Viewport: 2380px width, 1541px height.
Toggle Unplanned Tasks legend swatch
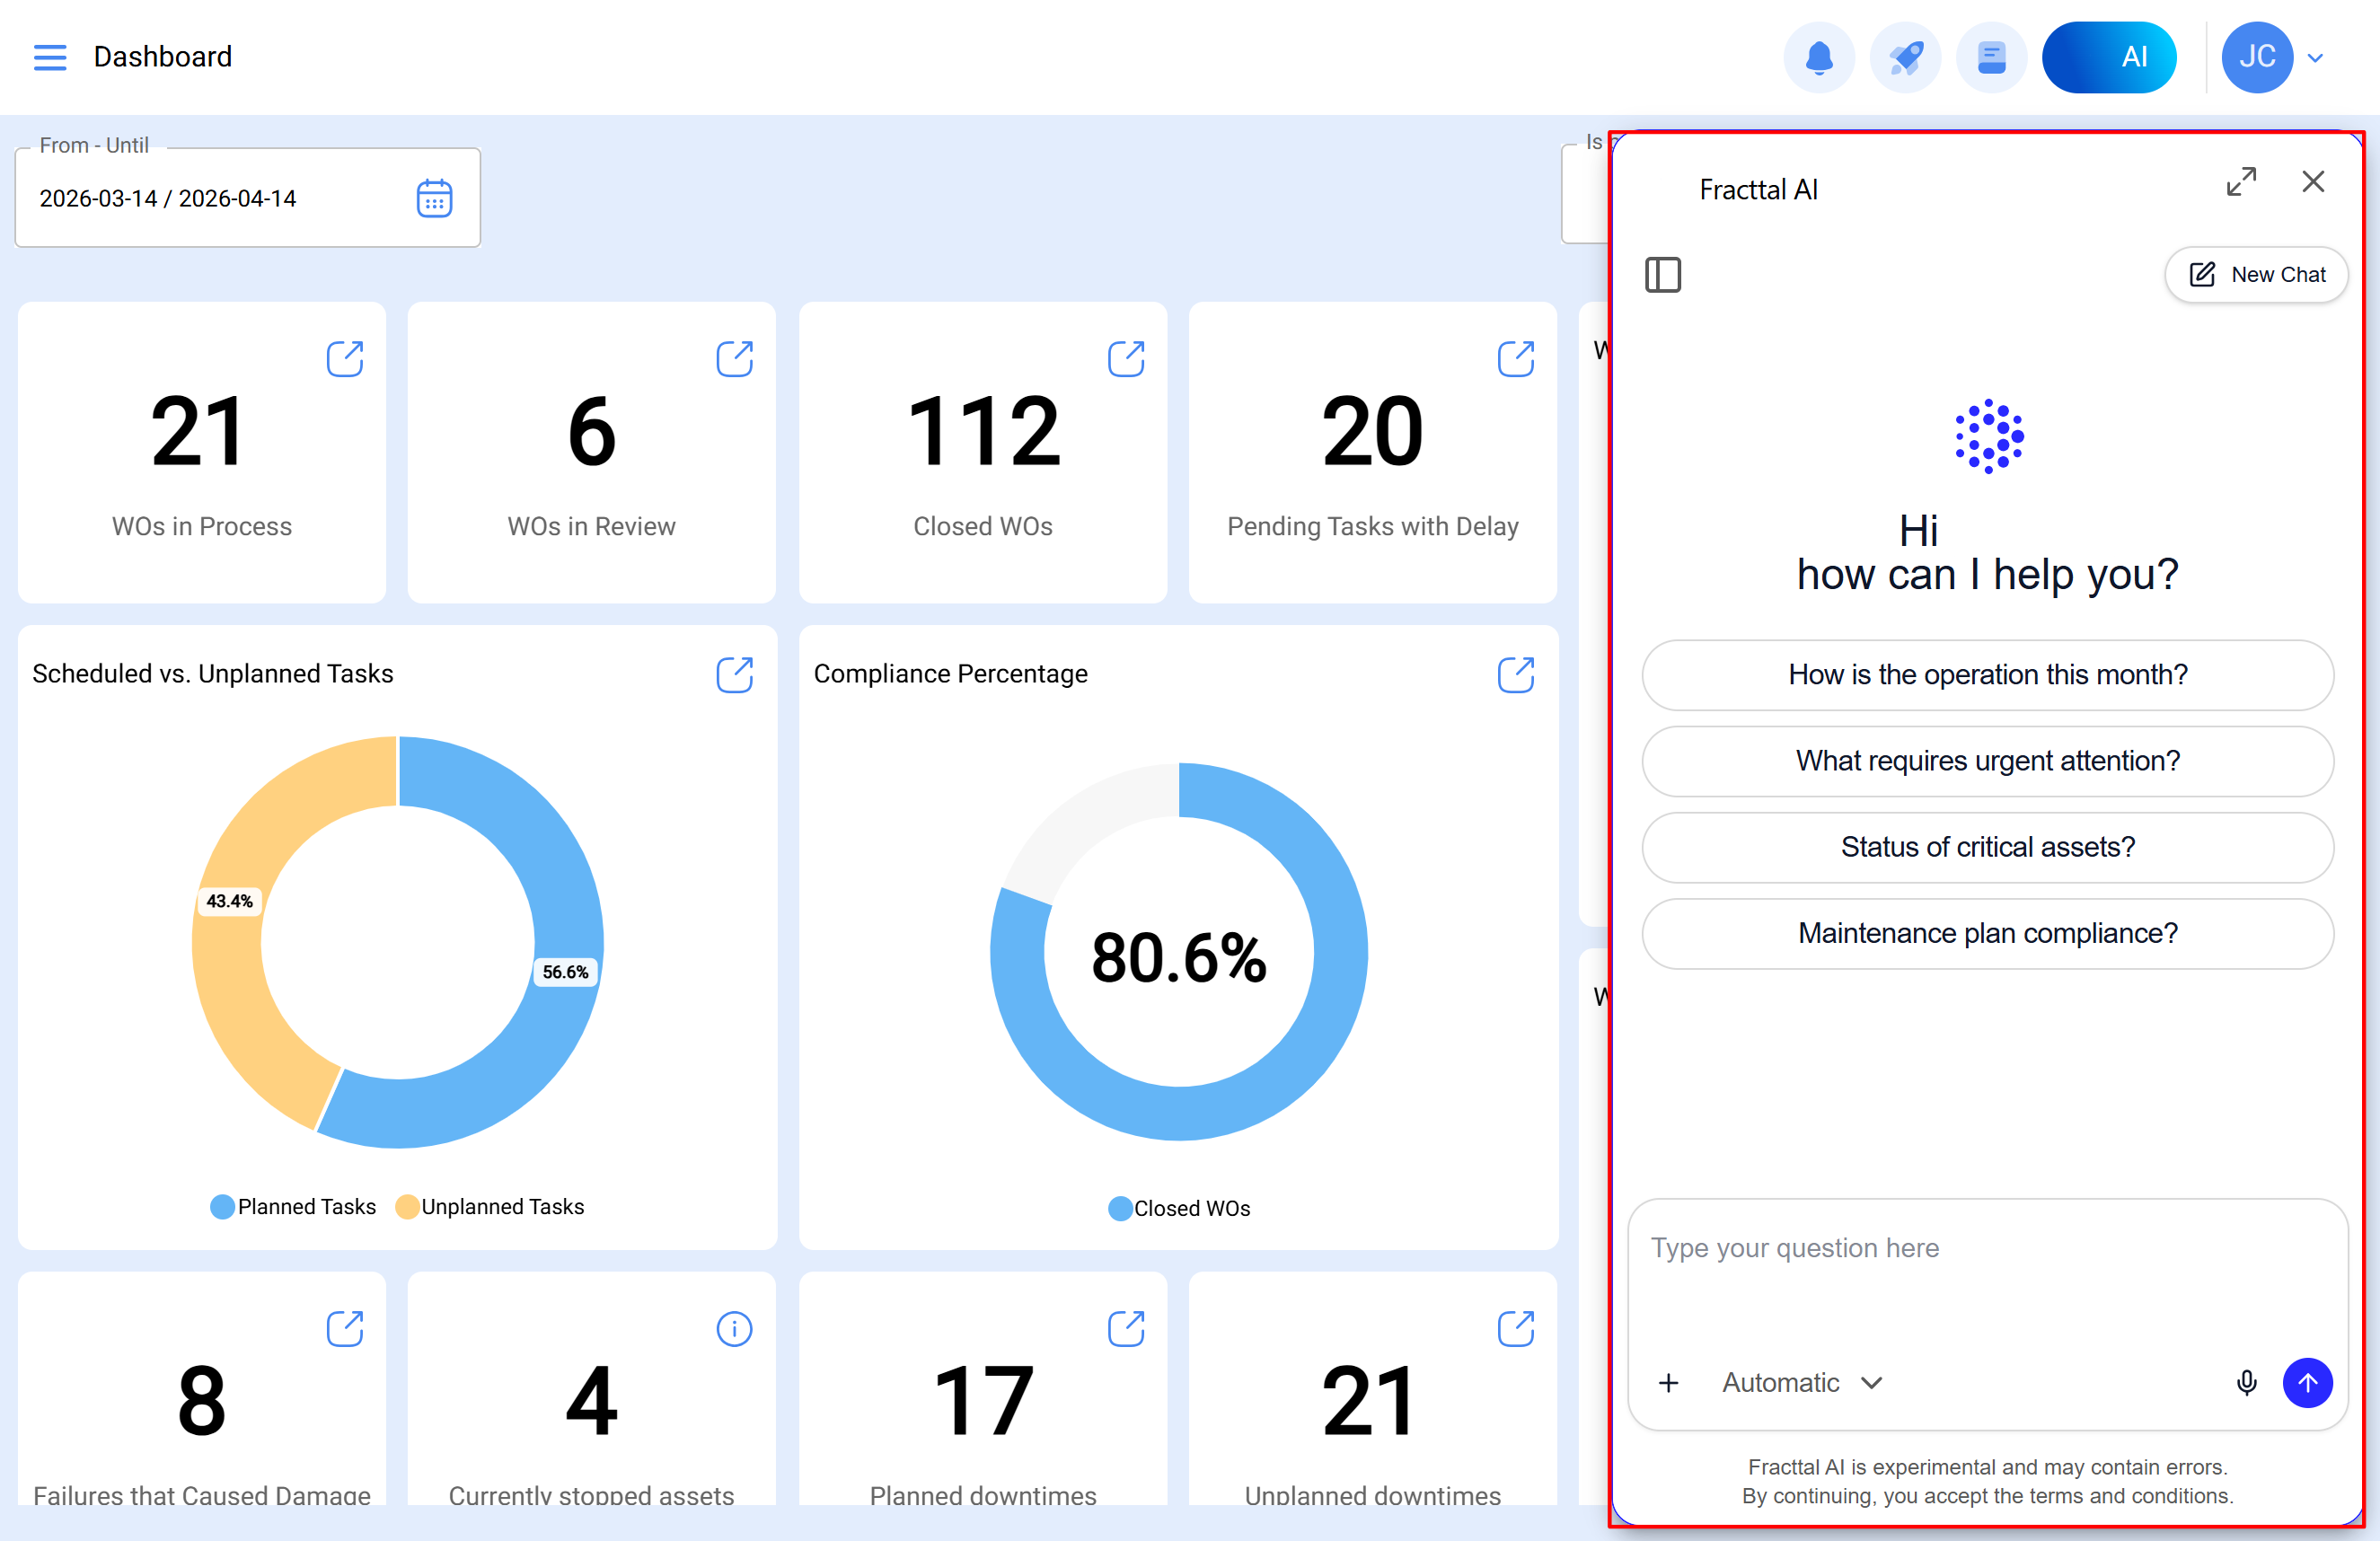pos(407,1207)
